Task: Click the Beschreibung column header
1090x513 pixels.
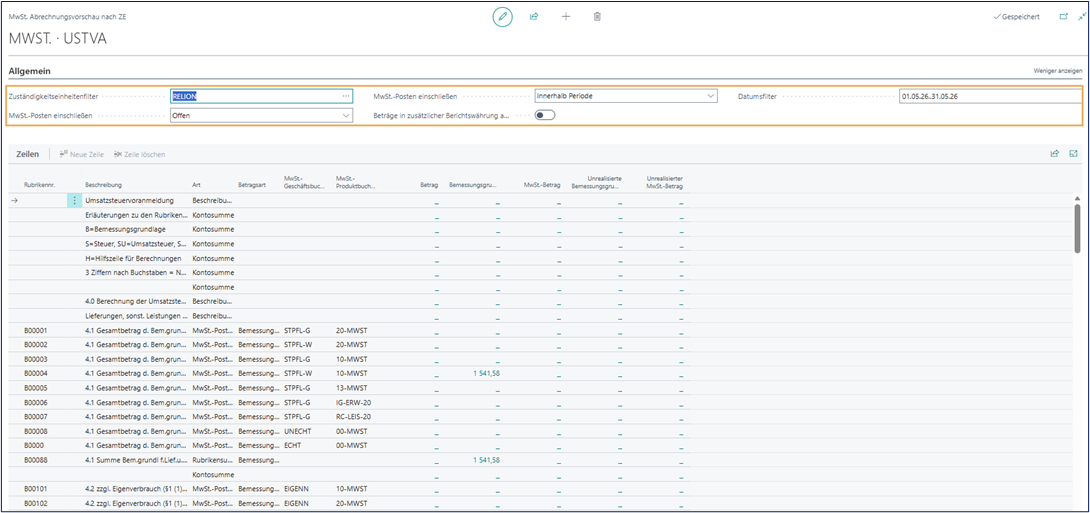Action: pos(104,186)
